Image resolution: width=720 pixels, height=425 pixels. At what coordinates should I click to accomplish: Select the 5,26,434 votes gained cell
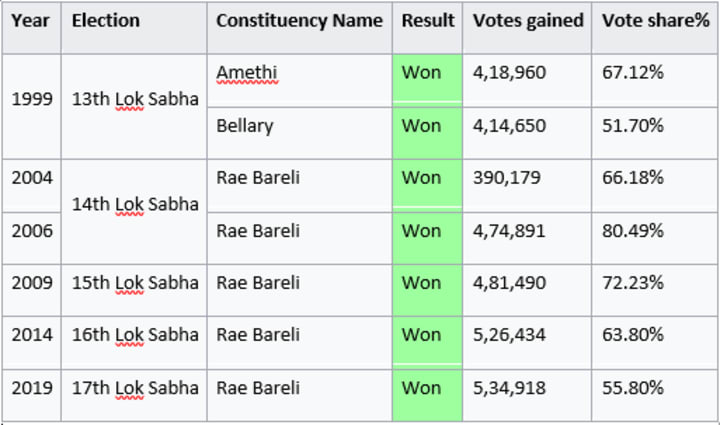click(x=509, y=335)
